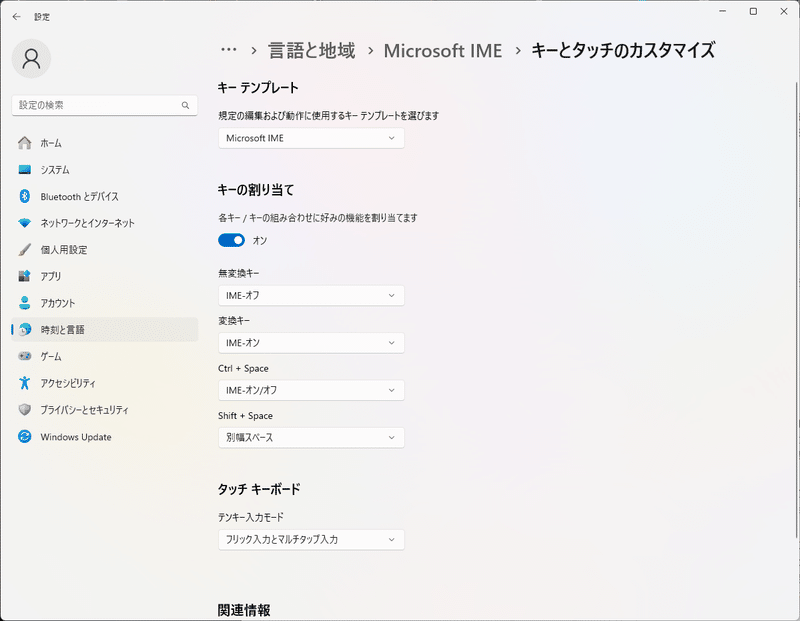Click the システム monitor icon
The width and height of the screenshot is (800, 621).
pyautogui.click(x=24, y=169)
